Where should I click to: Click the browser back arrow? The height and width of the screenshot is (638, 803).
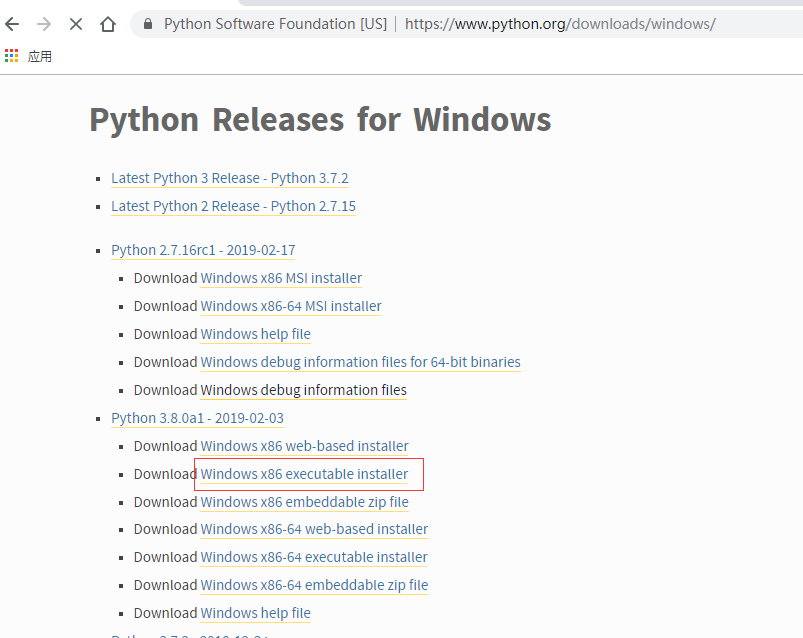click(x=12, y=24)
